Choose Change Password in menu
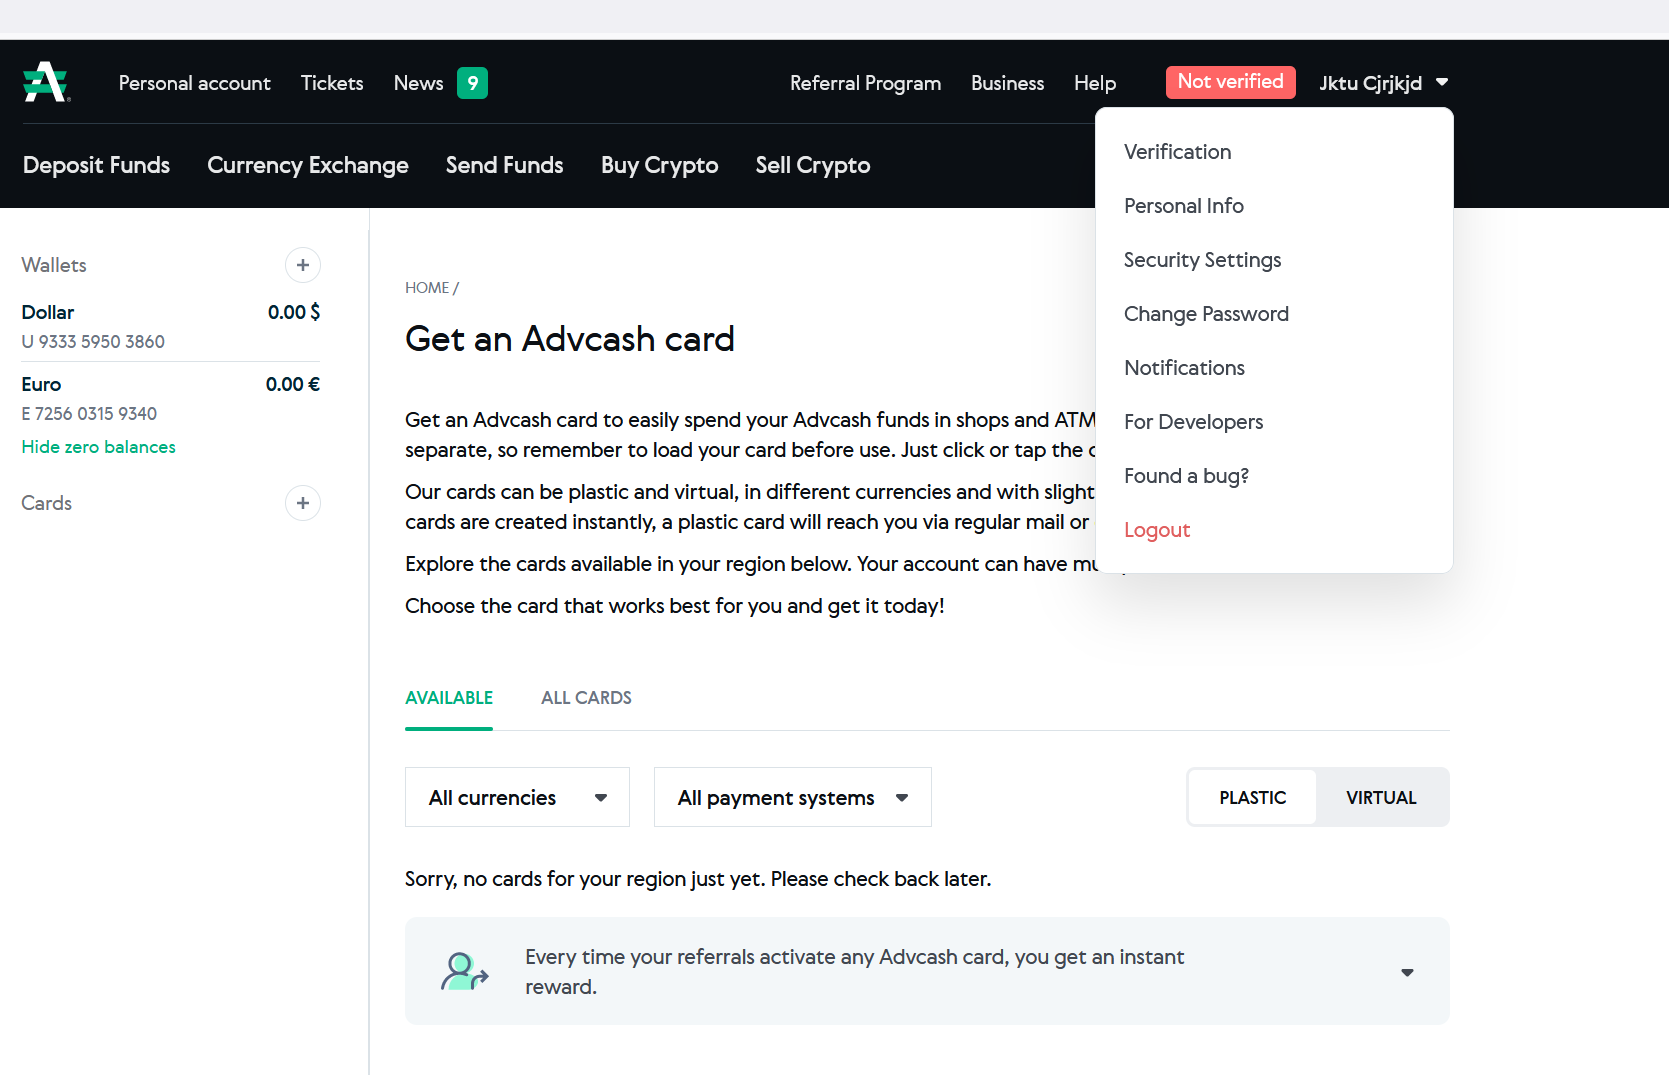The image size is (1669, 1075). pos(1206,314)
